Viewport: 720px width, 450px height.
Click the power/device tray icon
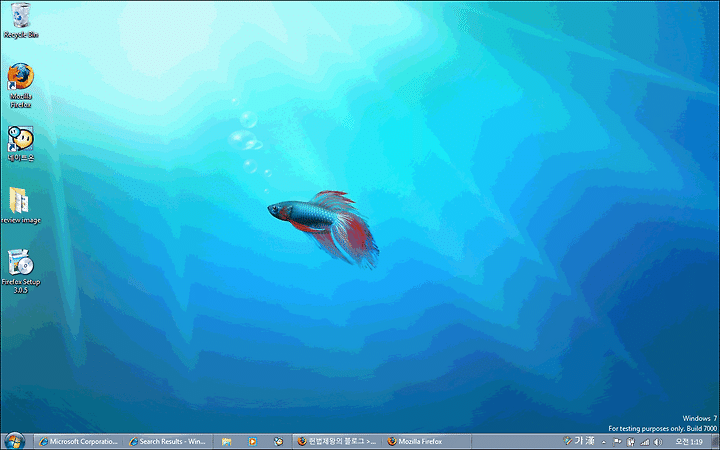coord(630,442)
